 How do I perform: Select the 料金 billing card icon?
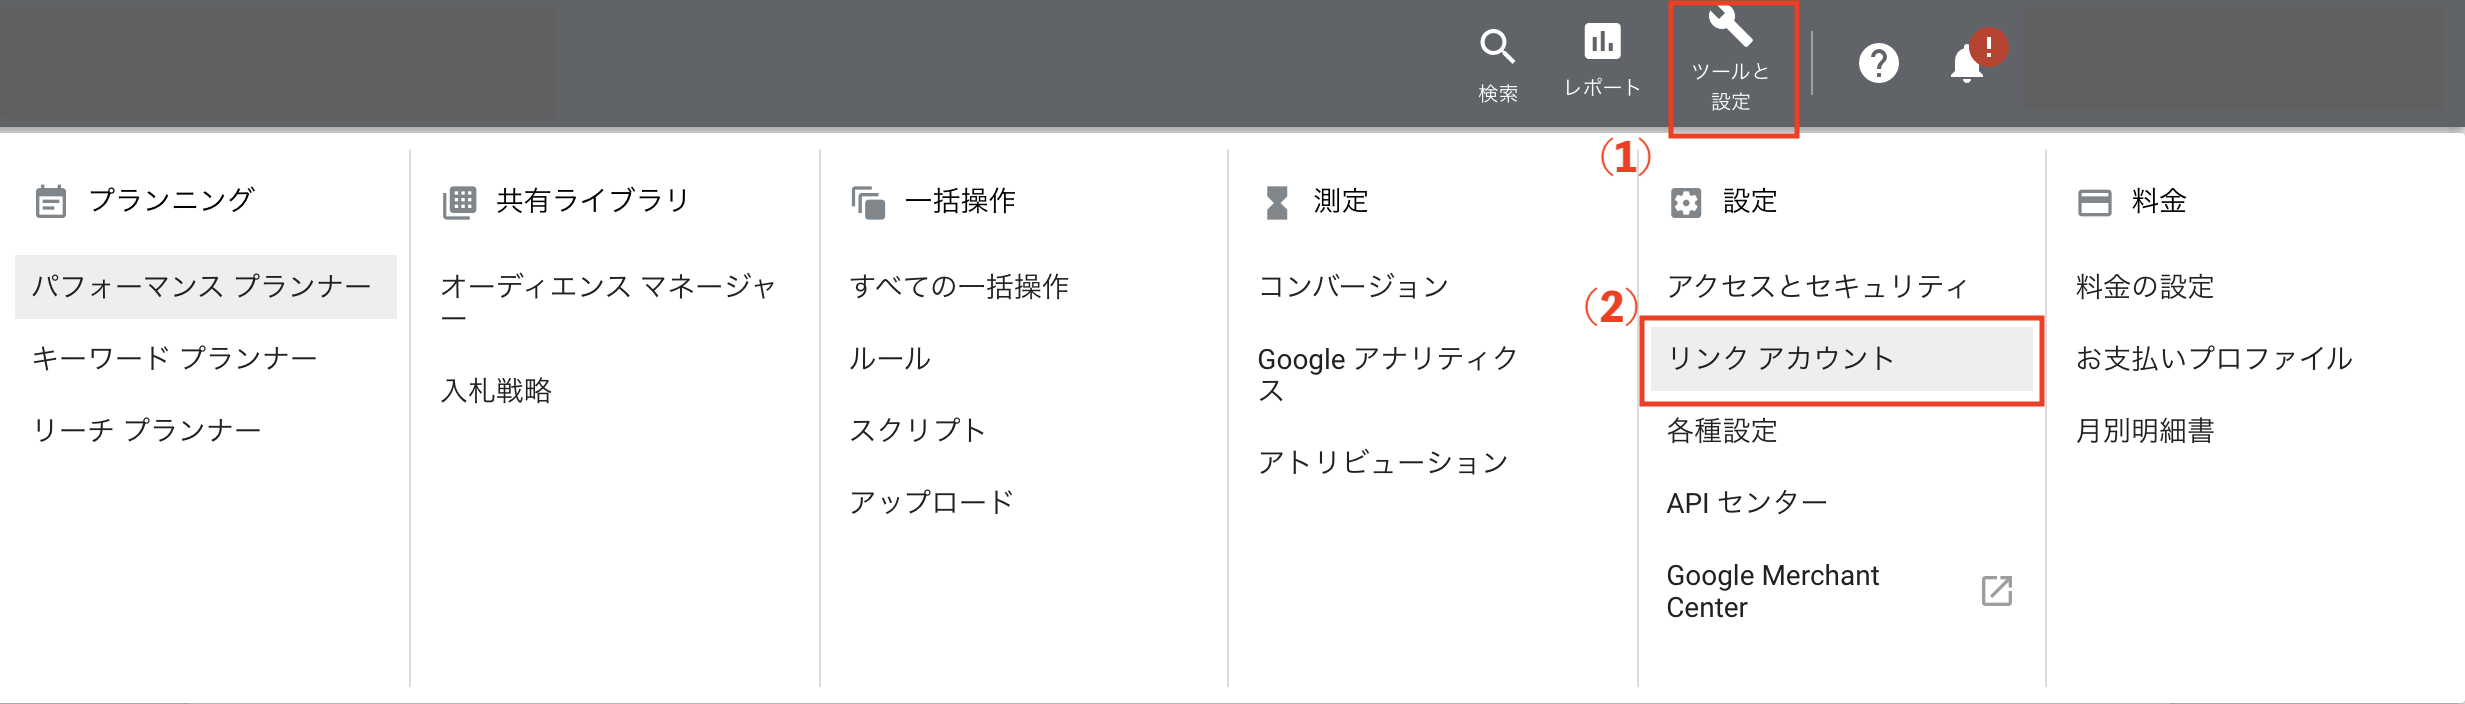point(2093,200)
